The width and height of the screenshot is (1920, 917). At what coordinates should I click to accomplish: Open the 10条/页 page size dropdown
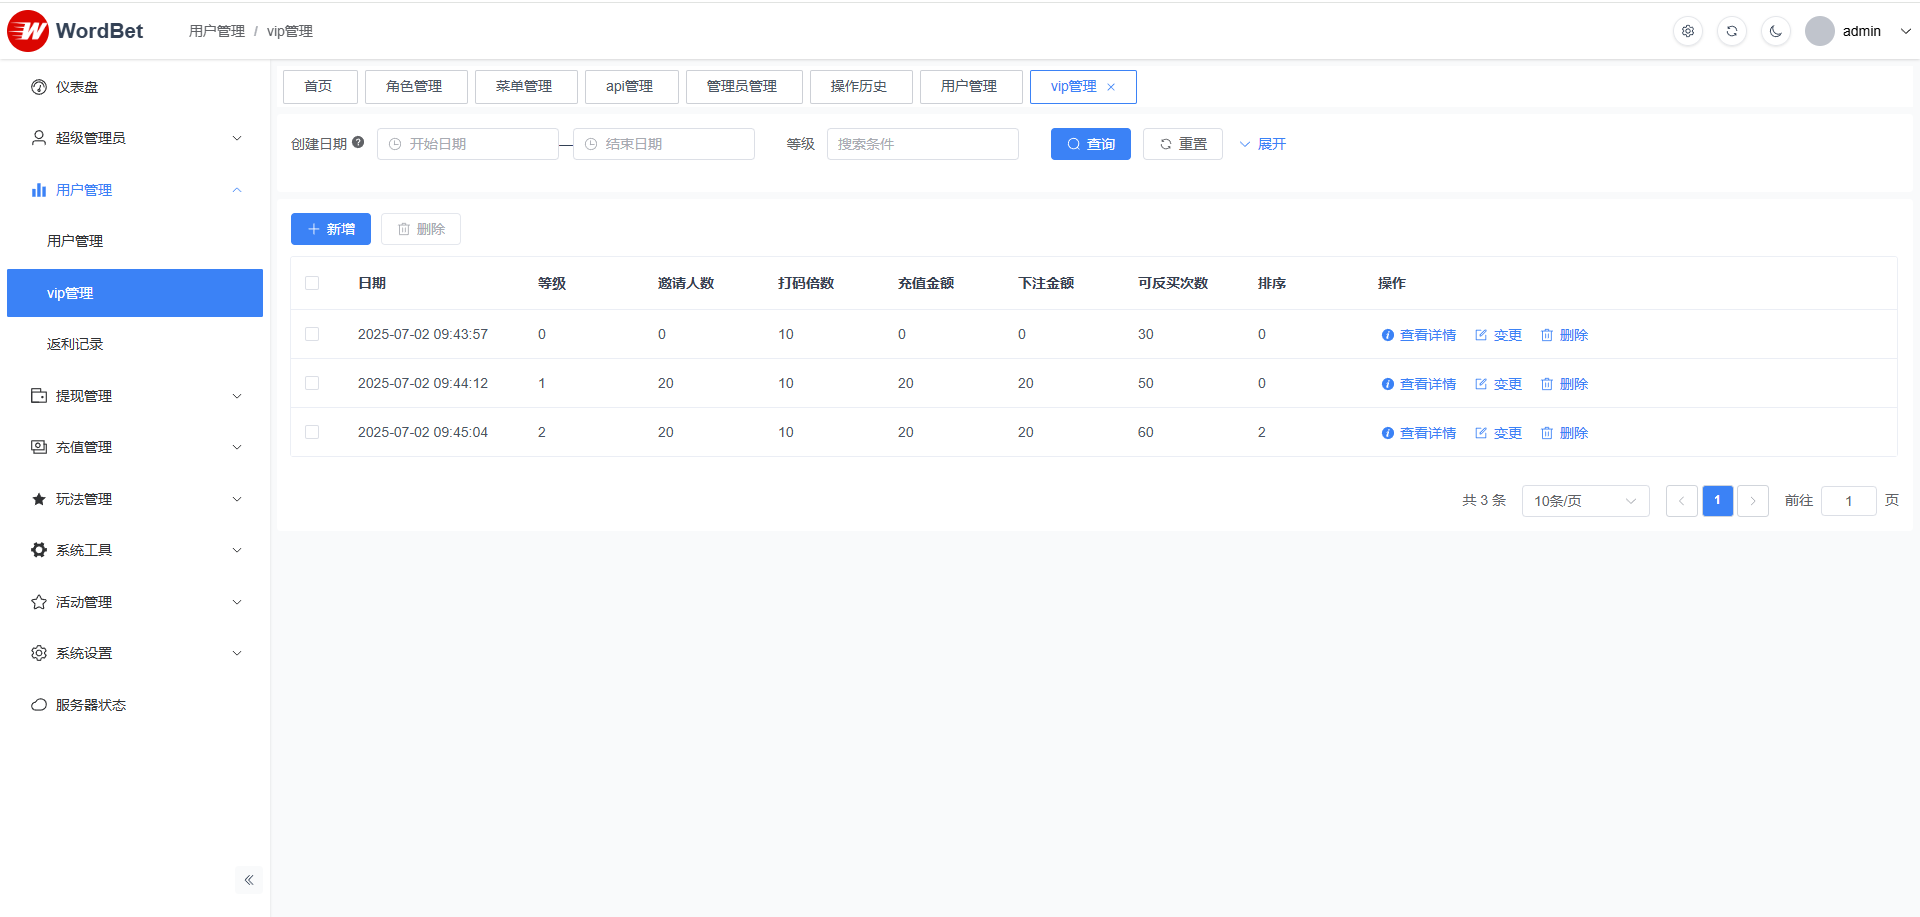tap(1584, 501)
